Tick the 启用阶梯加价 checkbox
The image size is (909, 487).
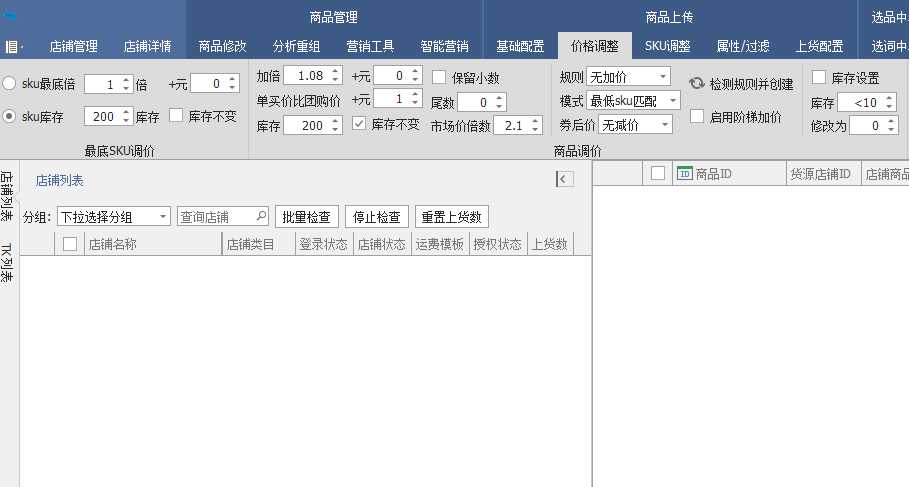[x=697, y=117]
